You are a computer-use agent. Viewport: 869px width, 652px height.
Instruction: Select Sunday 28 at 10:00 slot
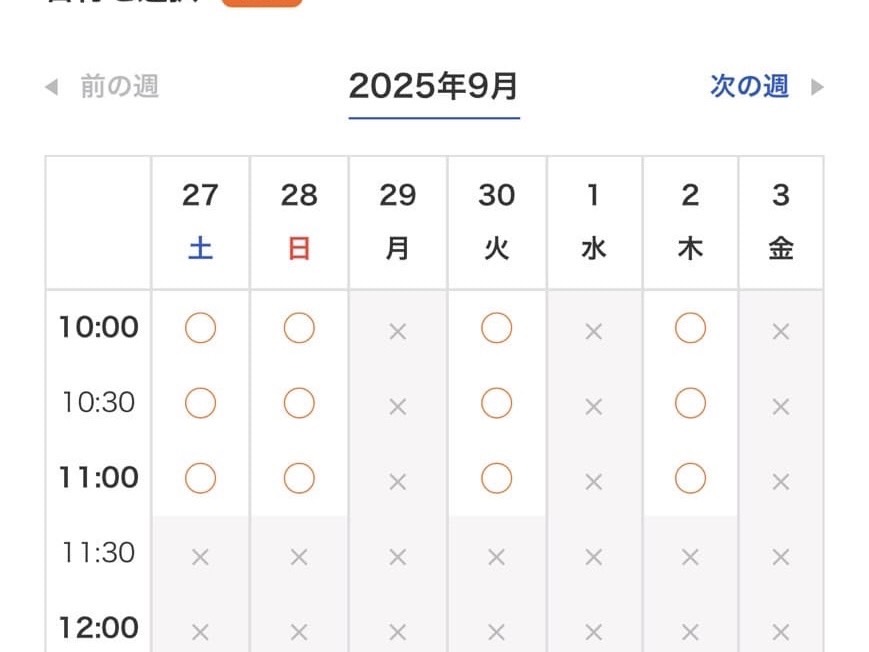tap(299, 328)
